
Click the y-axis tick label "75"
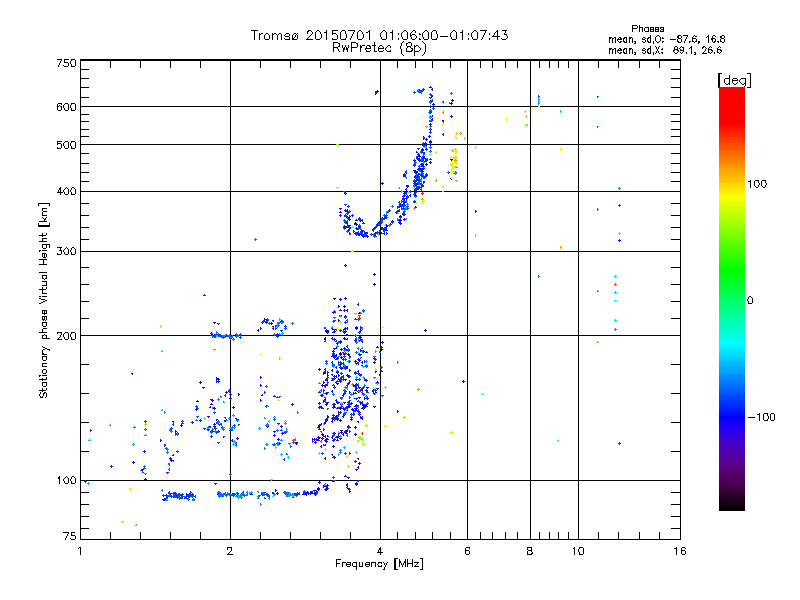tap(70, 536)
